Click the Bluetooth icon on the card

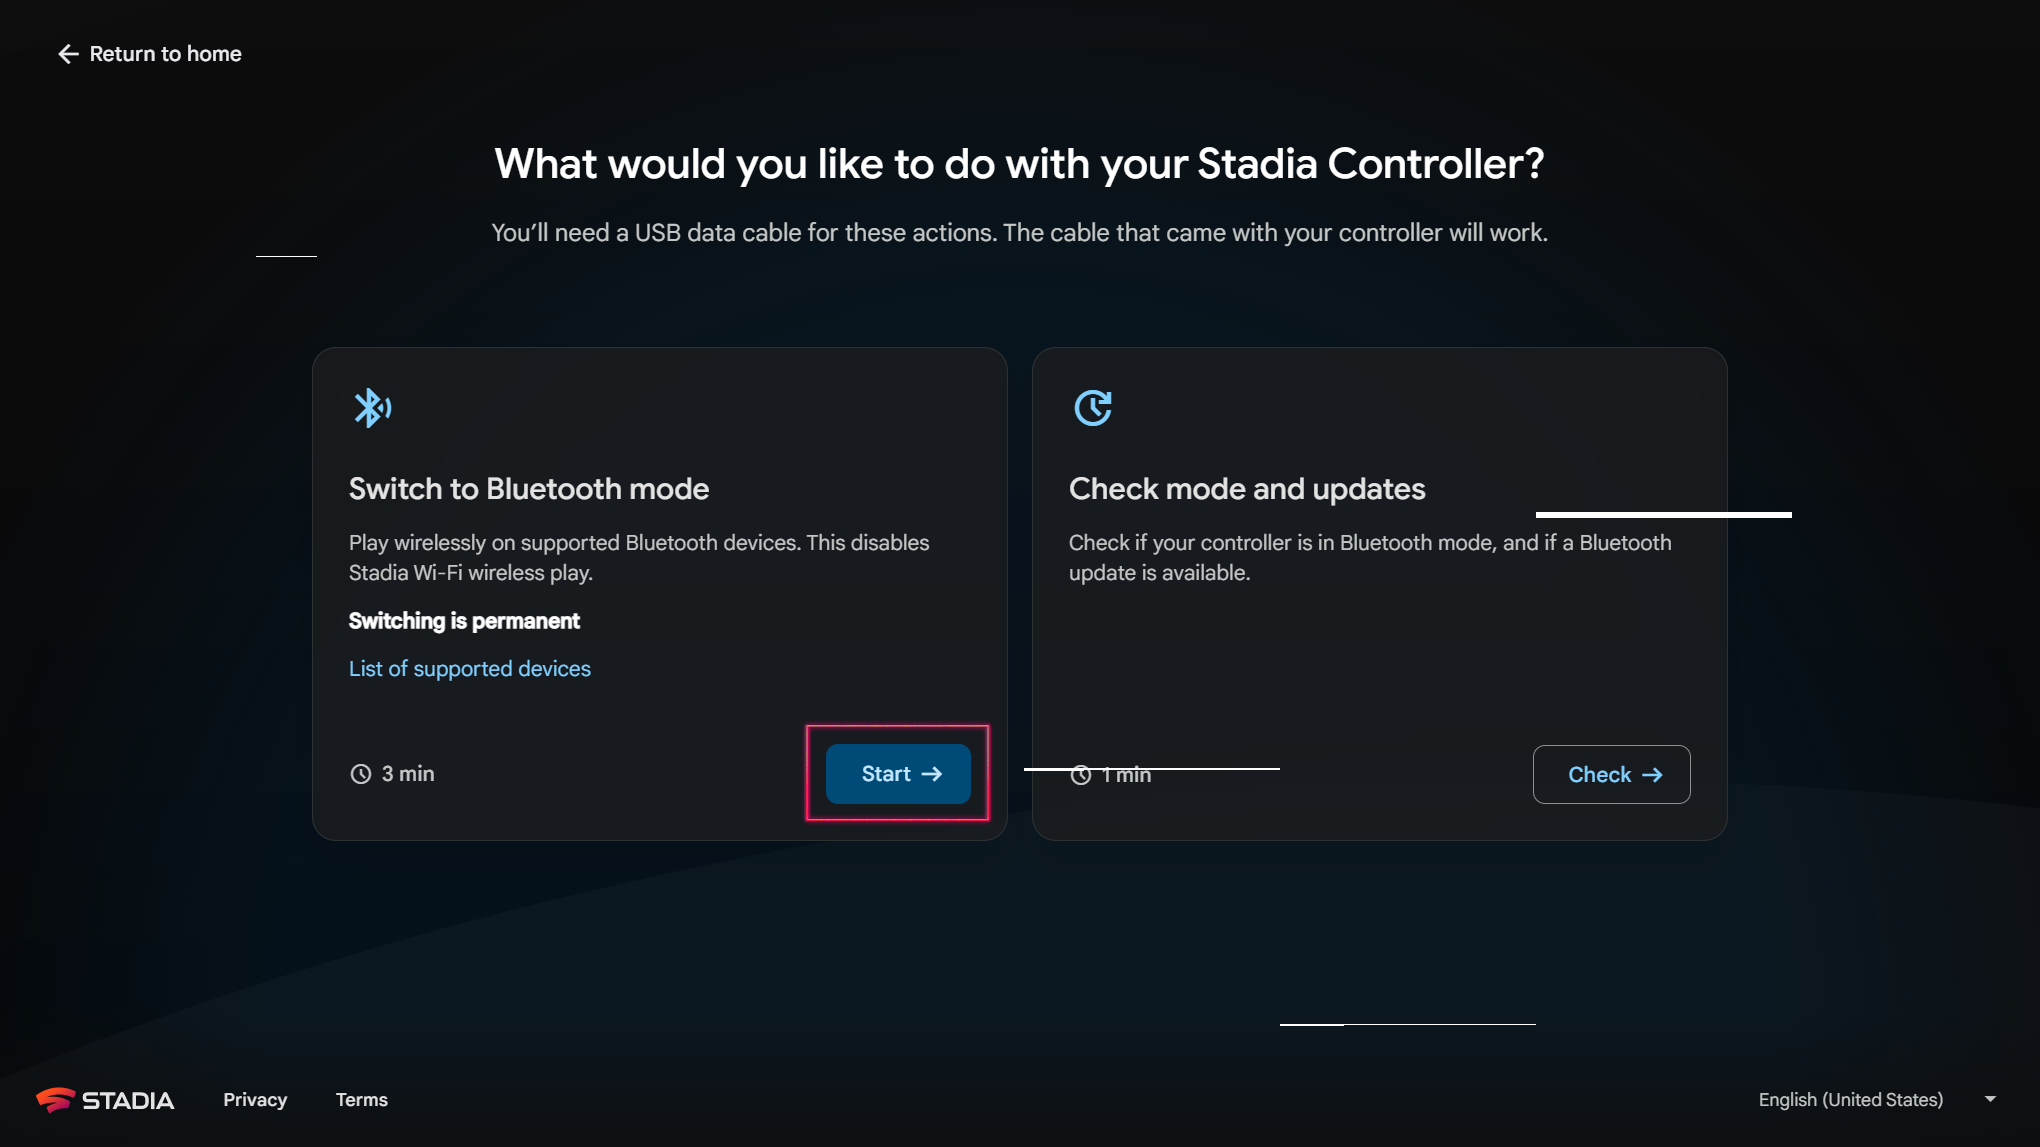pos(372,408)
